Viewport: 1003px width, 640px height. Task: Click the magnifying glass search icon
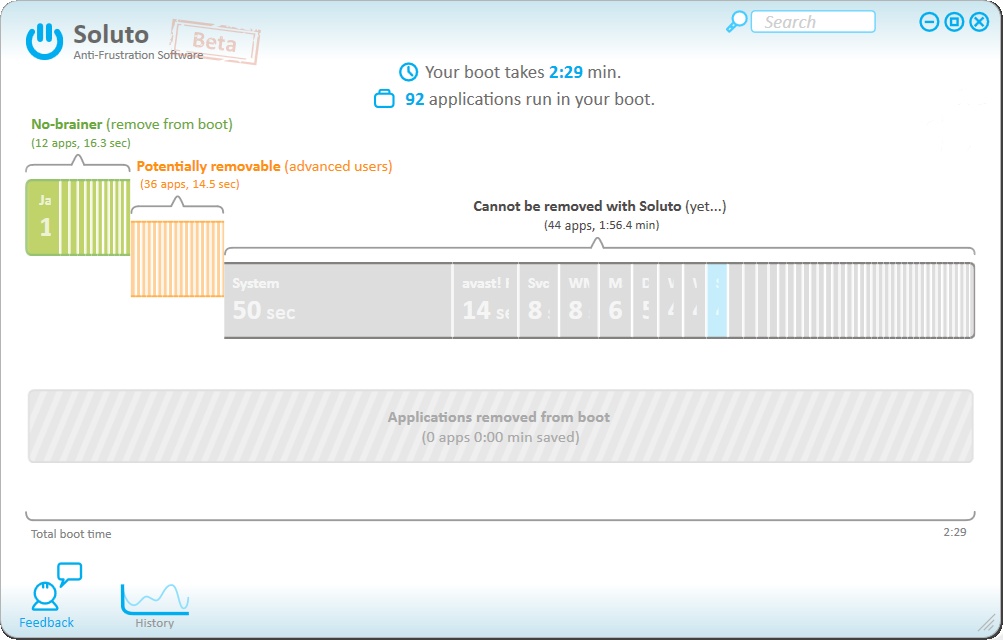click(736, 22)
